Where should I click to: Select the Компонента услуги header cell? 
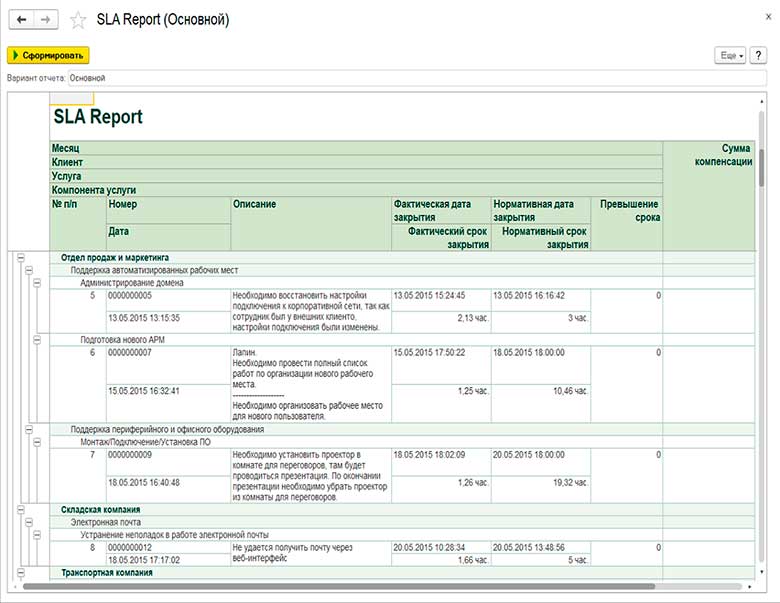(x=356, y=190)
